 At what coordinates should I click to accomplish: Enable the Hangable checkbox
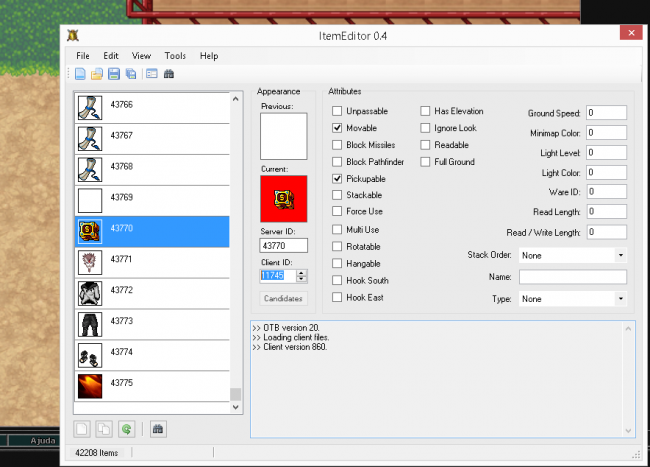coord(337,264)
